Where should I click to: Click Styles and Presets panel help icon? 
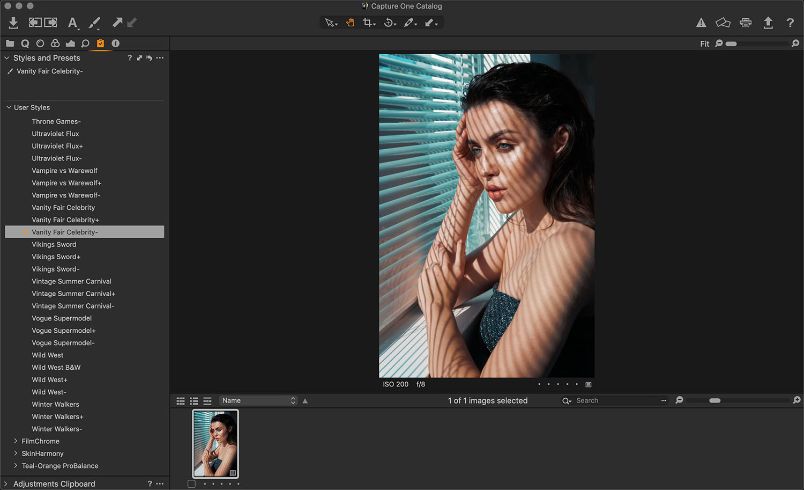pyautogui.click(x=130, y=58)
